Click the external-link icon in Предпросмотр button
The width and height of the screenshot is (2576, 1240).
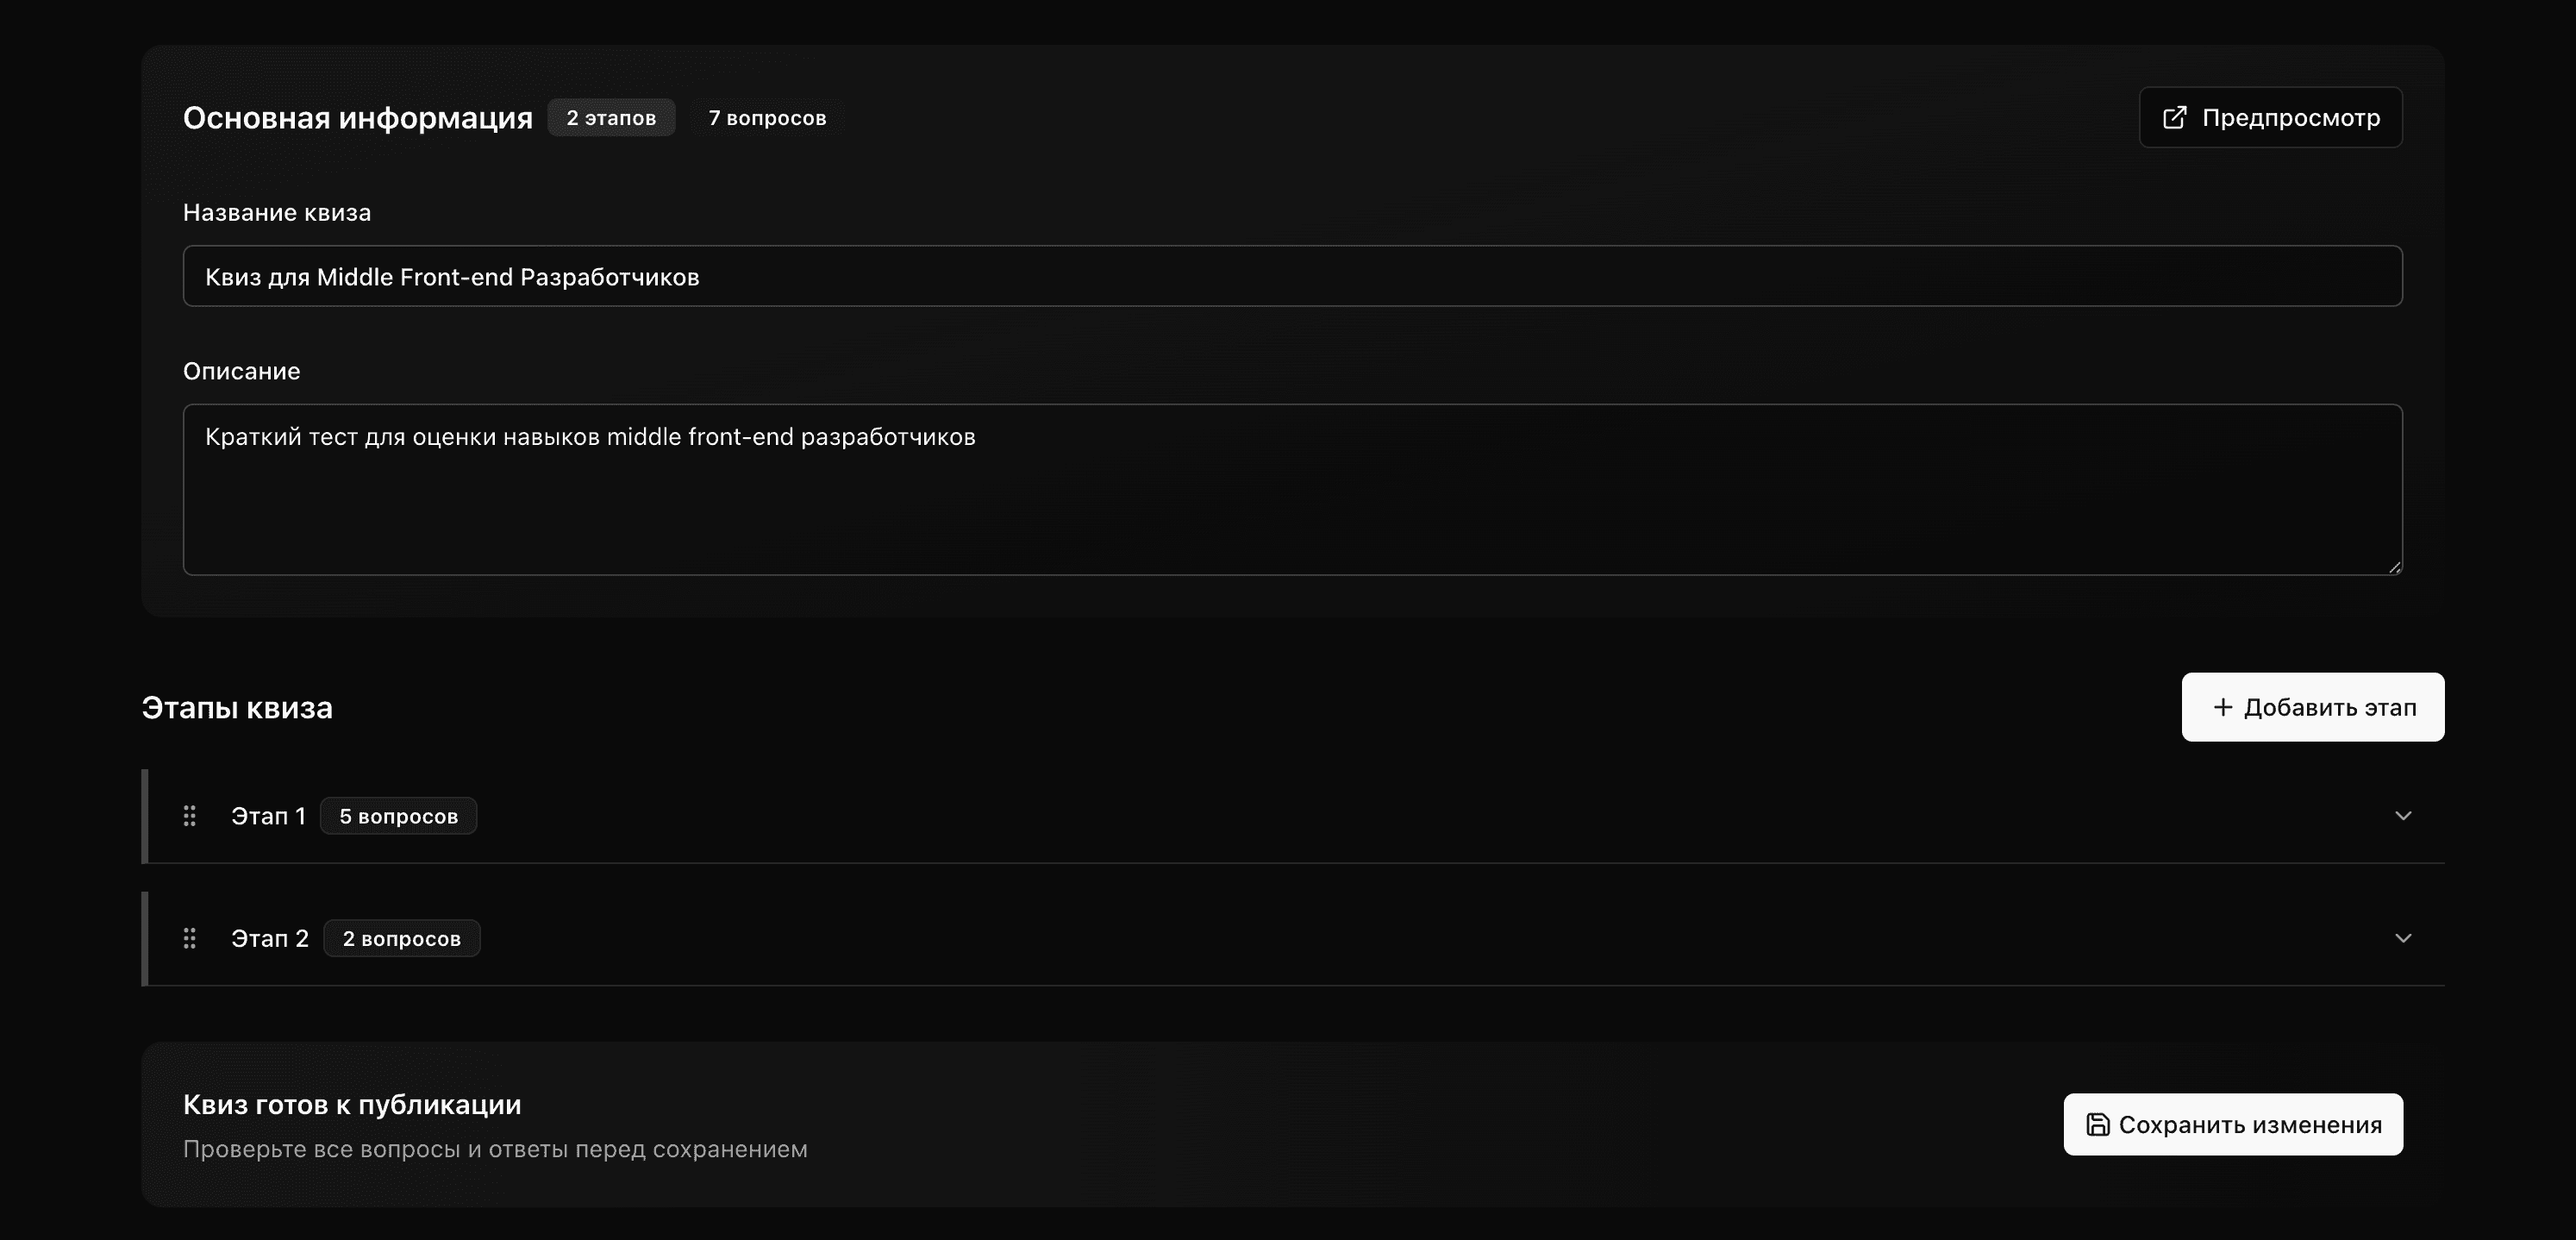click(2176, 117)
